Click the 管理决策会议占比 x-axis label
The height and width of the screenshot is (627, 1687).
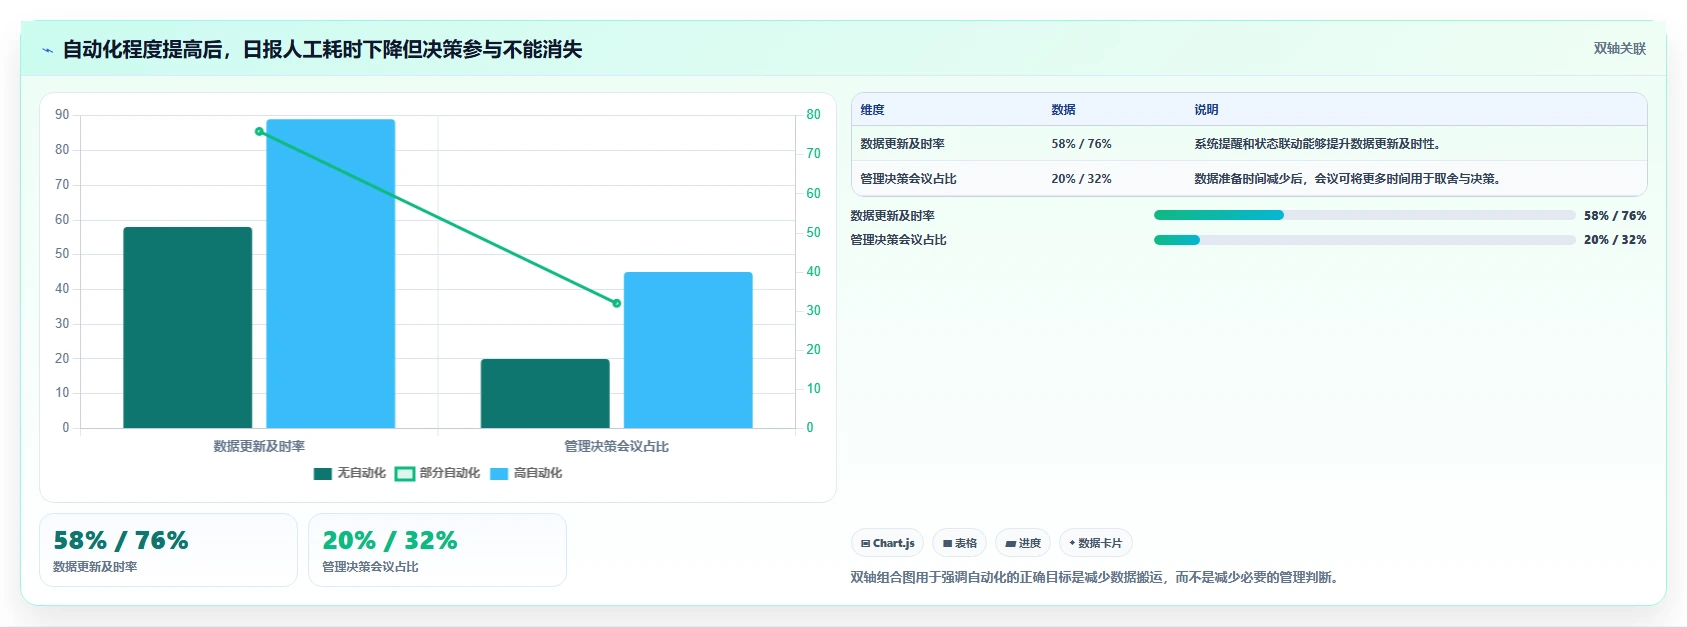(616, 447)
